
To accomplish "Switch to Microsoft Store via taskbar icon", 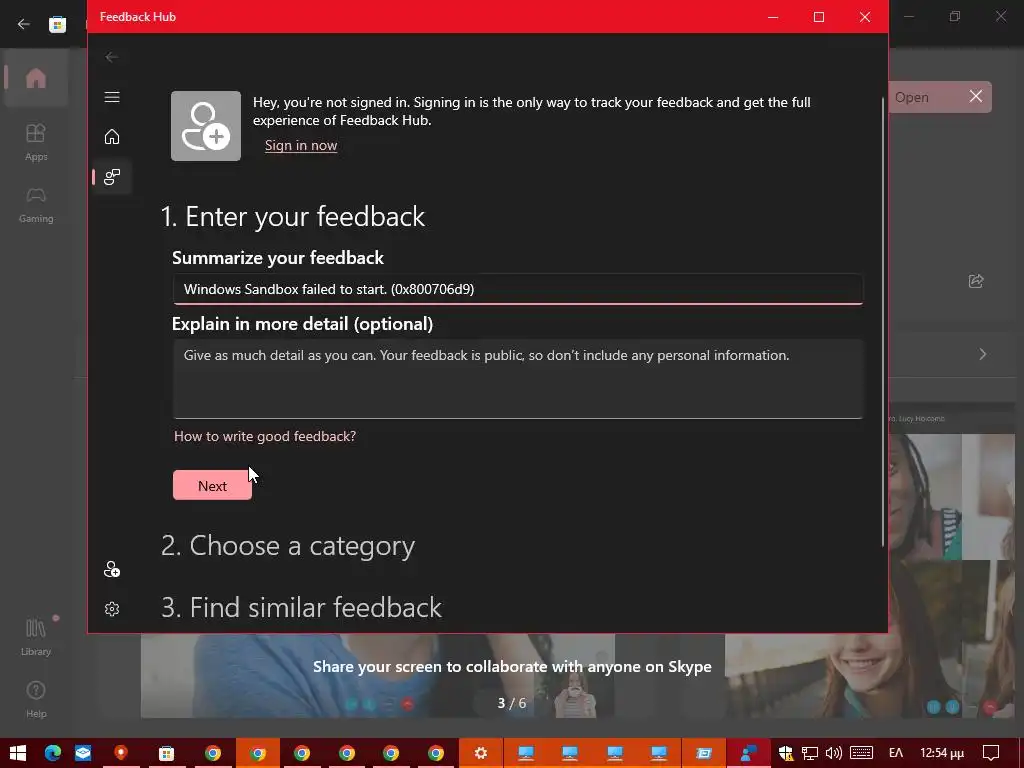I will click(x=167, y=753).
